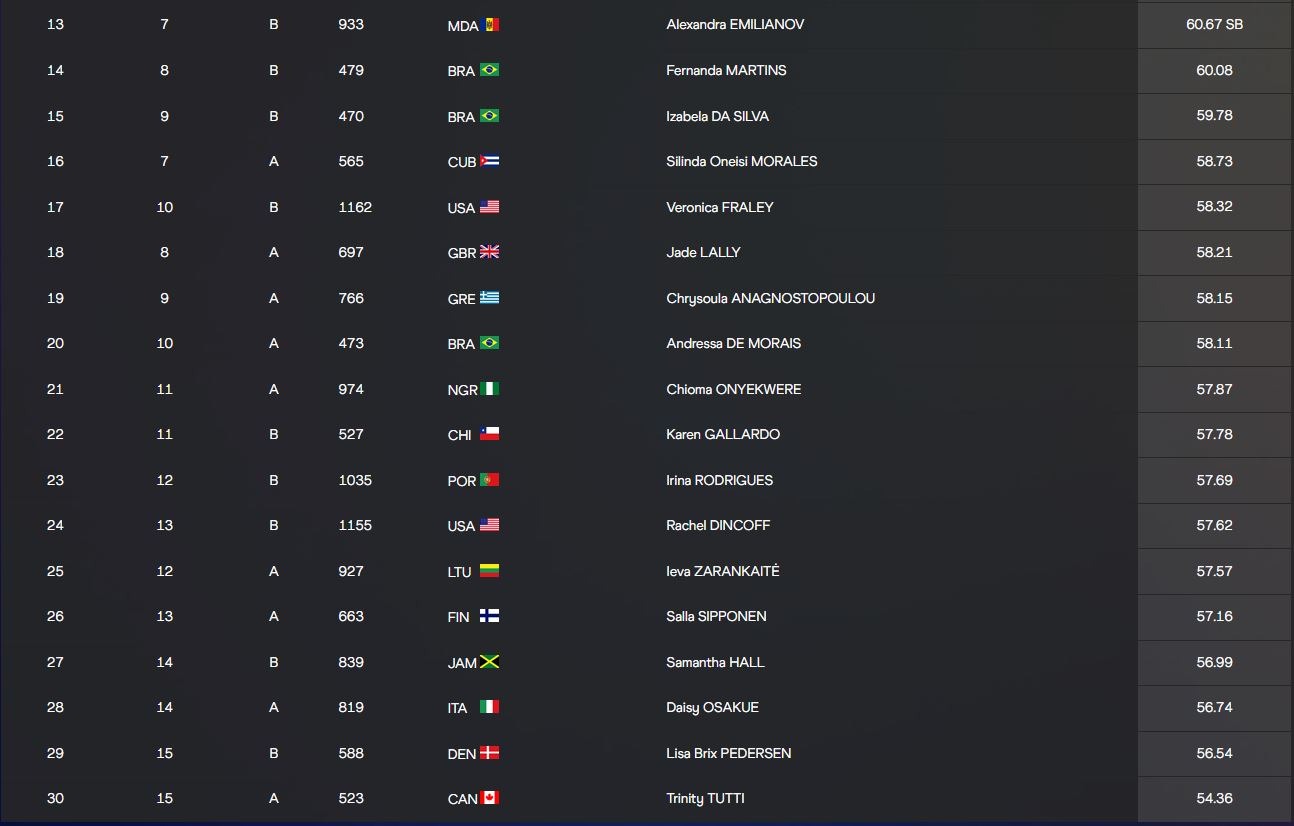Image resolution: width=1294 pixels, height=826 pixels.
Task: Select Chrysoula ANAGNOSTOPOULOU name link
Action: tap(770, 298)
